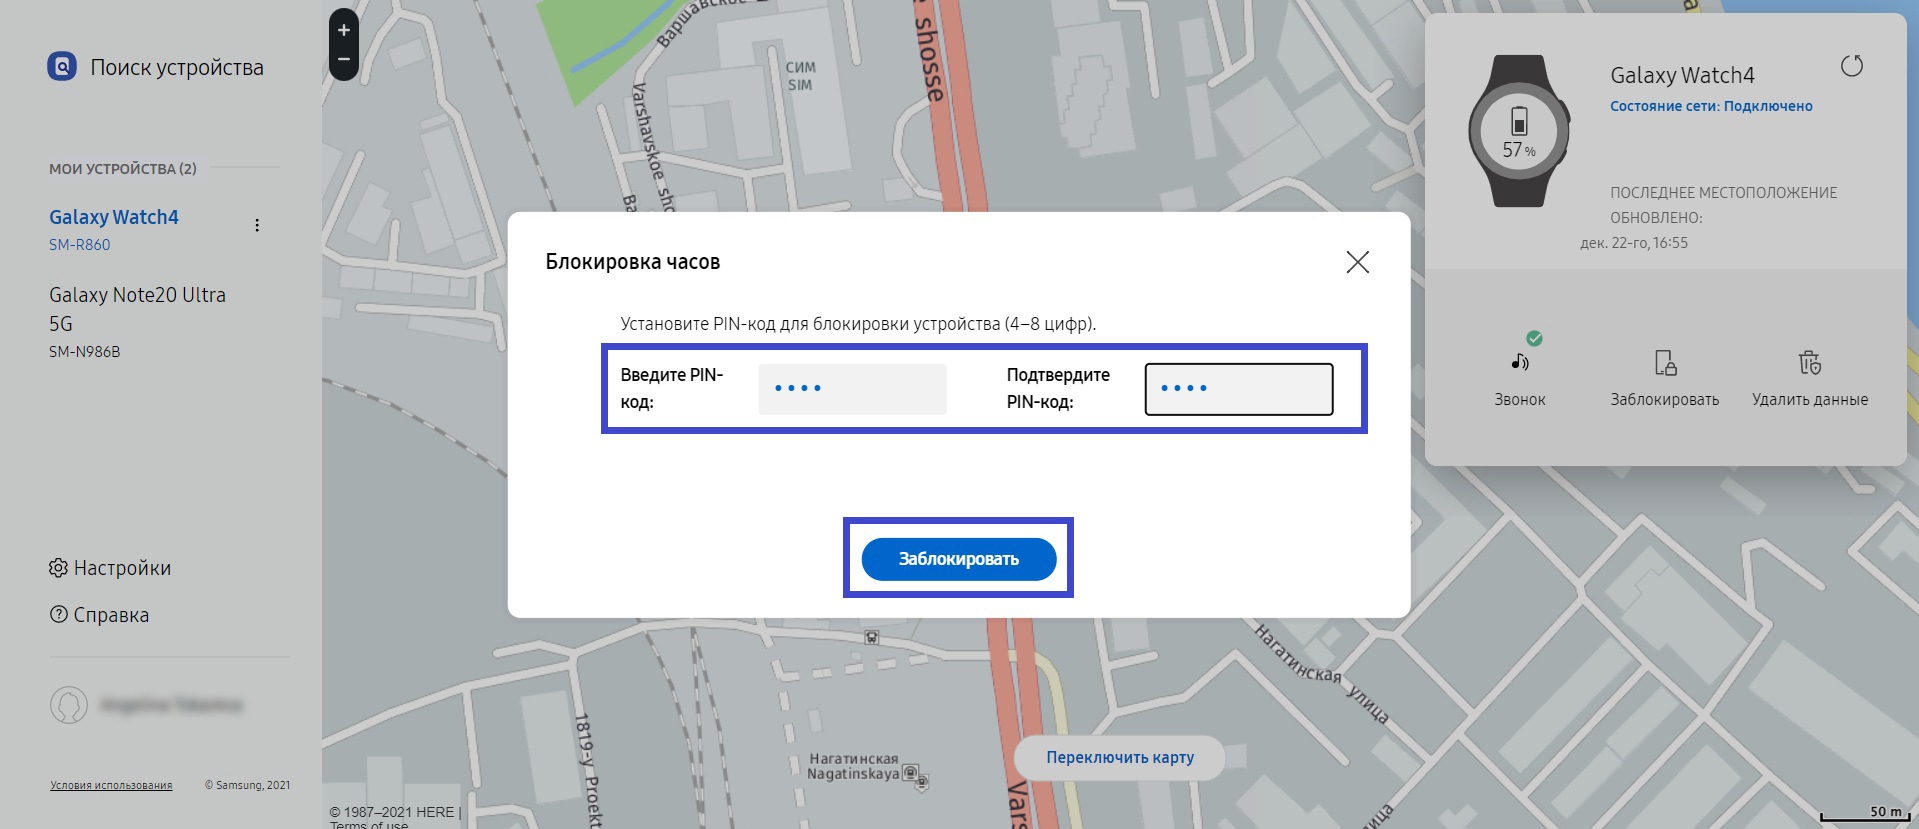The height and width of the screenshot is (829, 1919).
Task: Zoom in the map with plus button
Action: point(344,30)
